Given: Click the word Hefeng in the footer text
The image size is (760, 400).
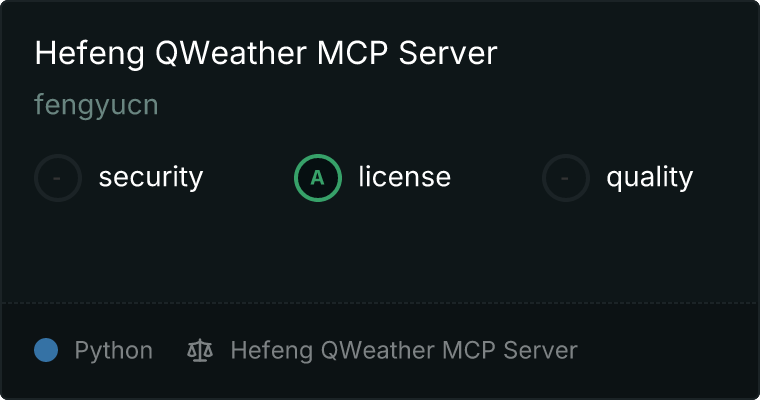Looking at the screenshot, I should point(271,351).
